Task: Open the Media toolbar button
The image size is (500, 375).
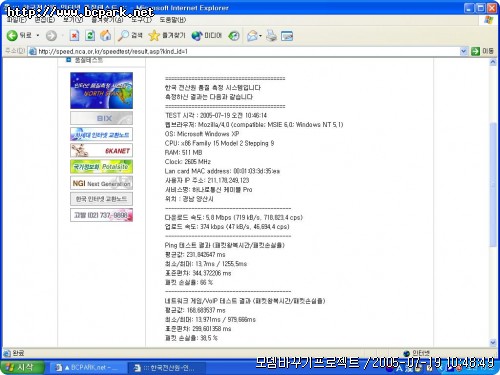Action: click(x=206, y=35)
